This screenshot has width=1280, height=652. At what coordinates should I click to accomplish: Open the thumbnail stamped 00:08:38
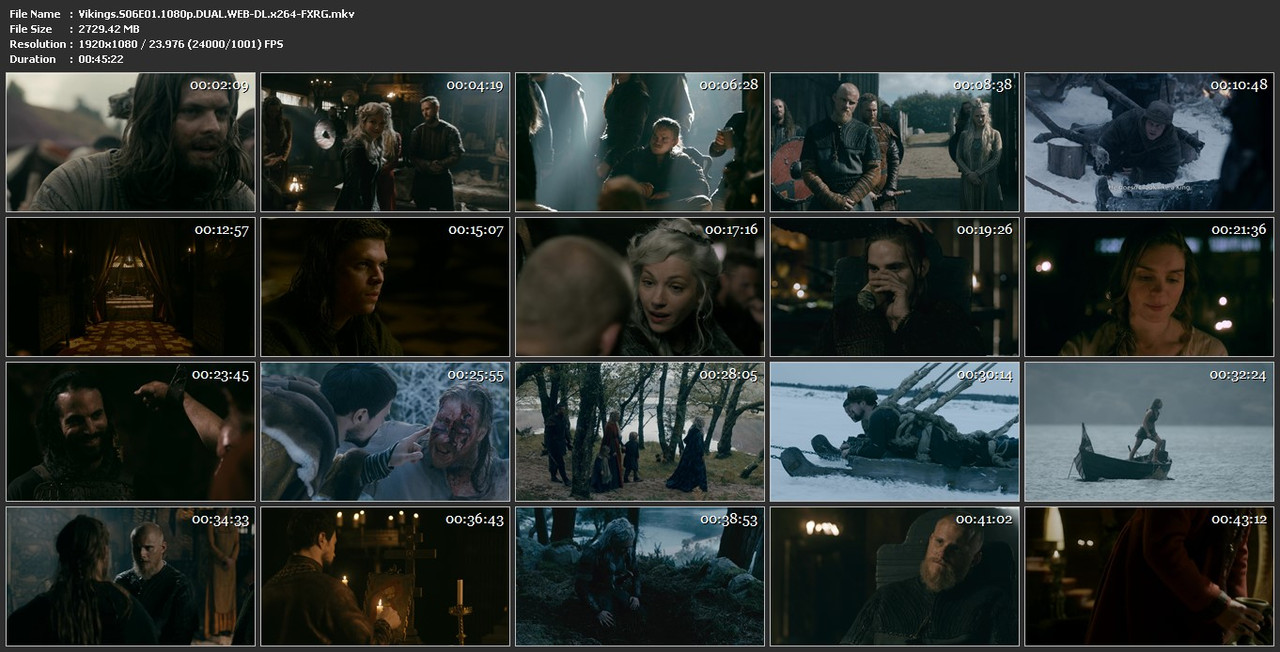895,142
